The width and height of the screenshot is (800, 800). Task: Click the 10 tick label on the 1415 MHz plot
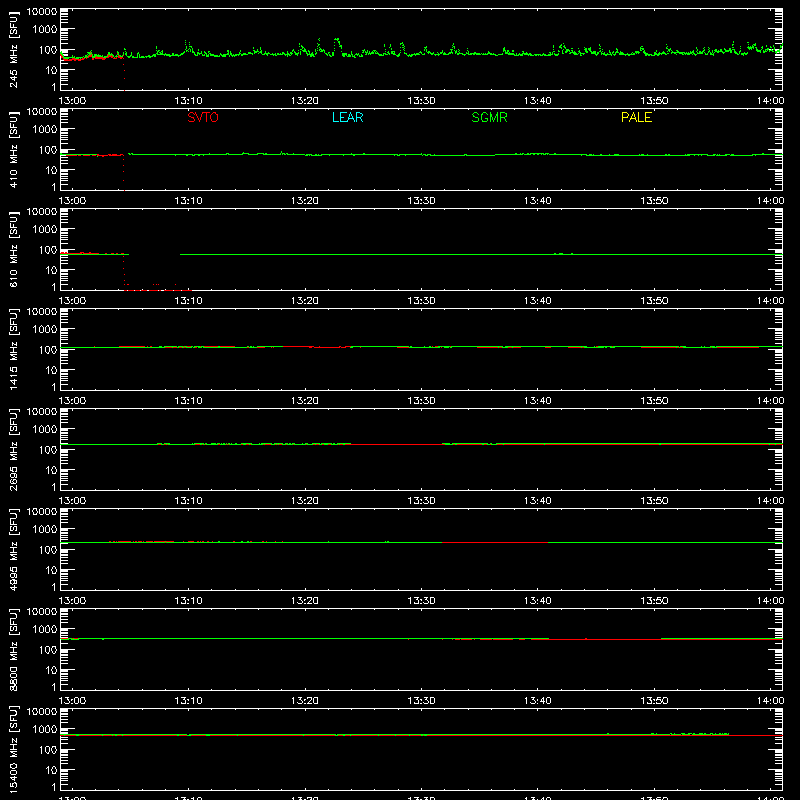(x=51, y=370)
